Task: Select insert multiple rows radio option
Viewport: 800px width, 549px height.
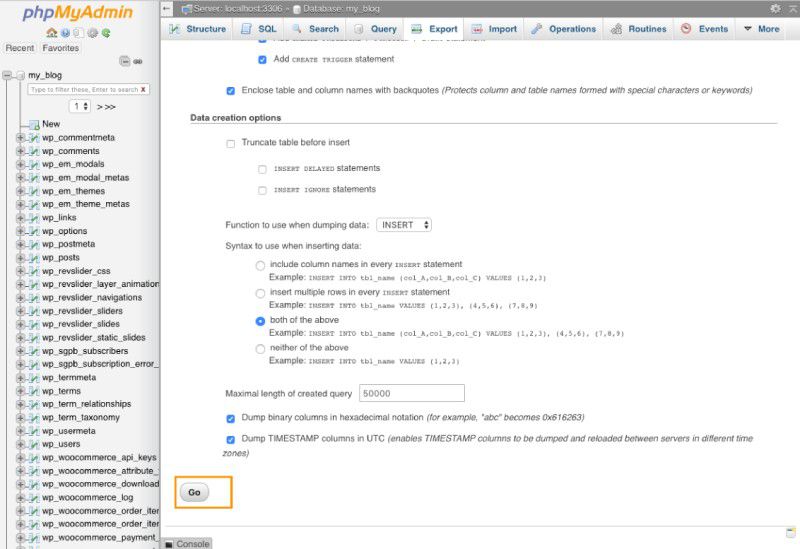Action: (x=260, y=293)
